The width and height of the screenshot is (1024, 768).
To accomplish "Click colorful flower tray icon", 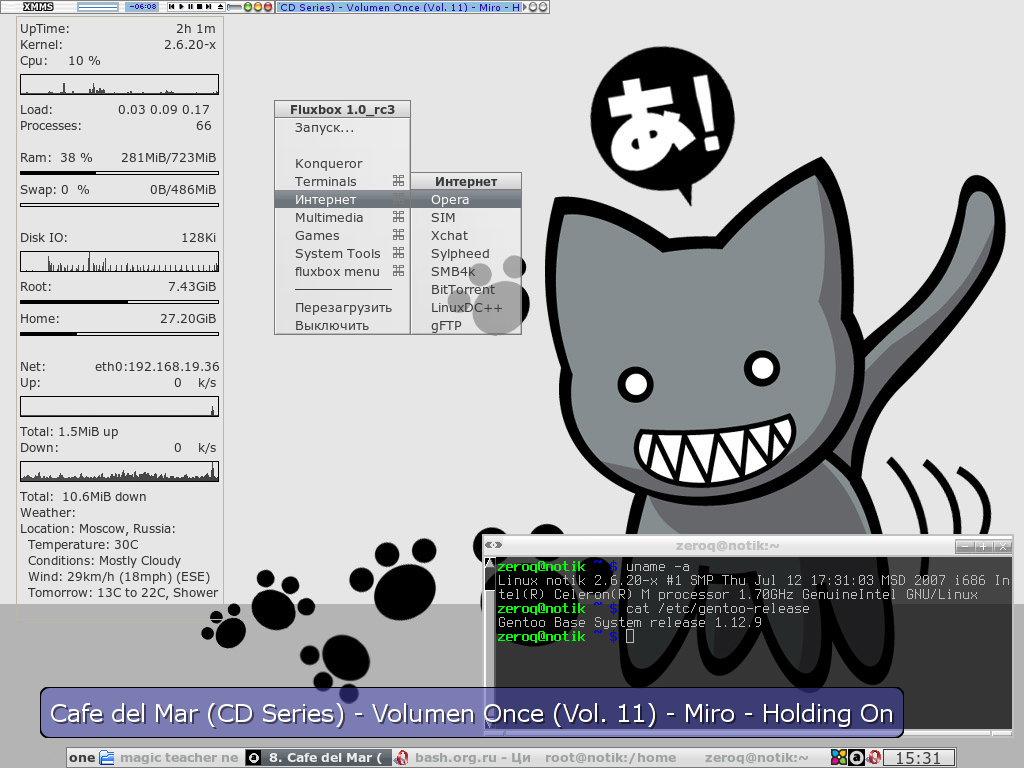I will (839, 757).
